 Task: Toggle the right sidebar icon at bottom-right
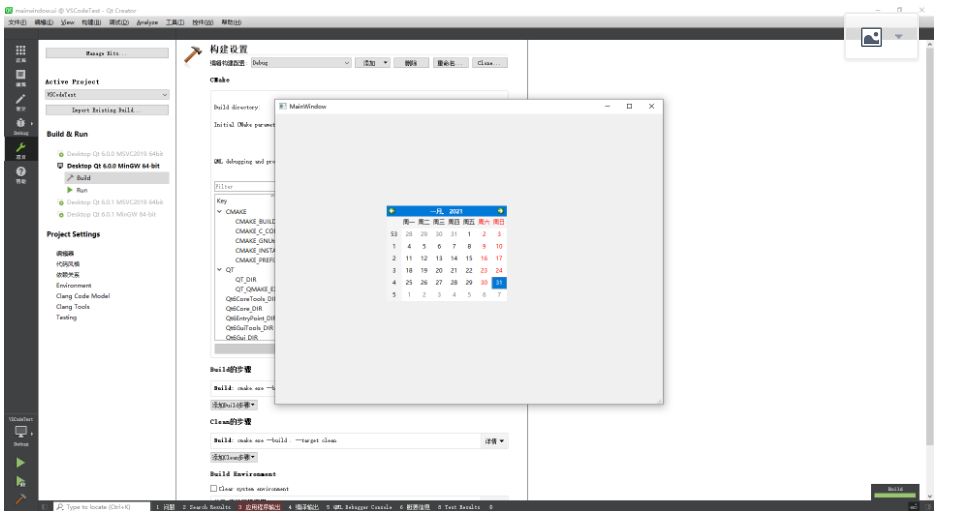click(928, 507)
